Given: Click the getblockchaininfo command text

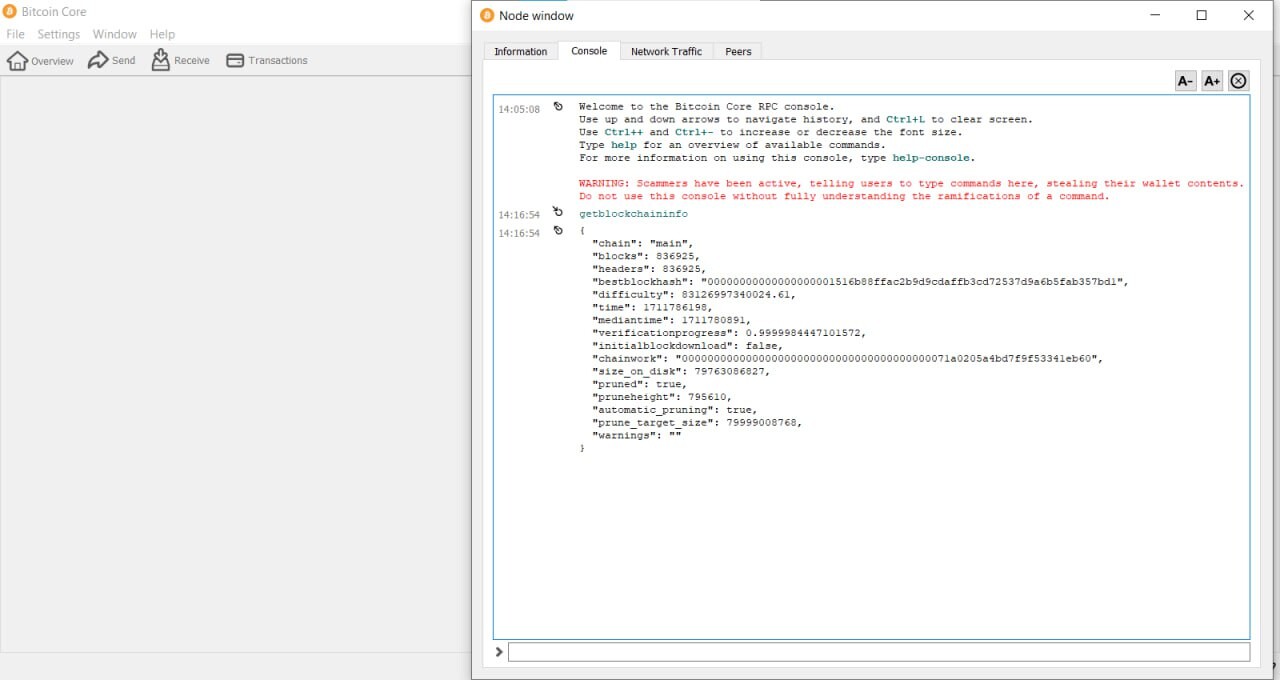Looking at the screenshot, I should pos(633,214).
